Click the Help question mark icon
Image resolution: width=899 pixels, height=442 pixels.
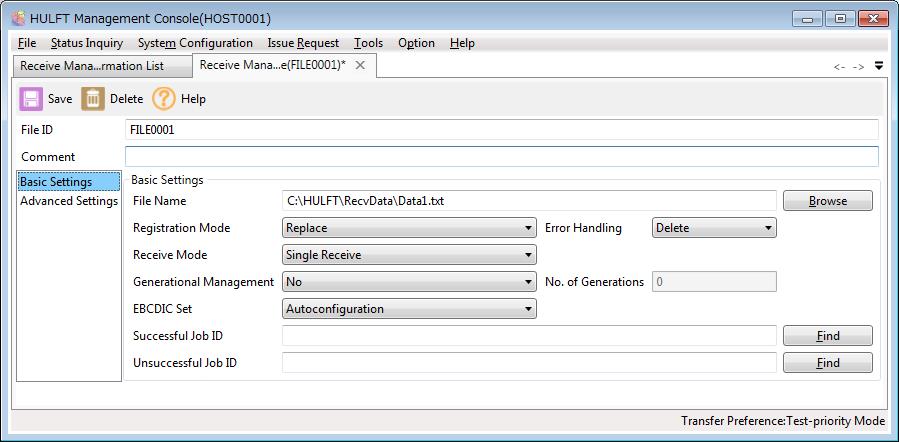(x=164, y=99)
